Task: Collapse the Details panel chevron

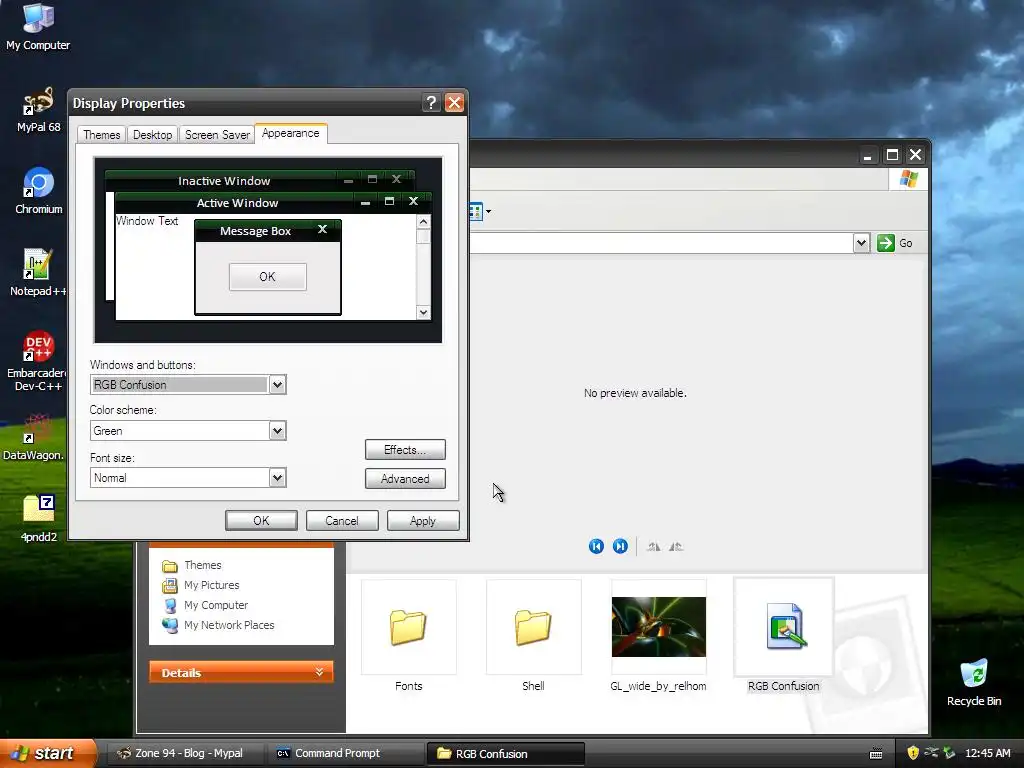Action: 319,672
